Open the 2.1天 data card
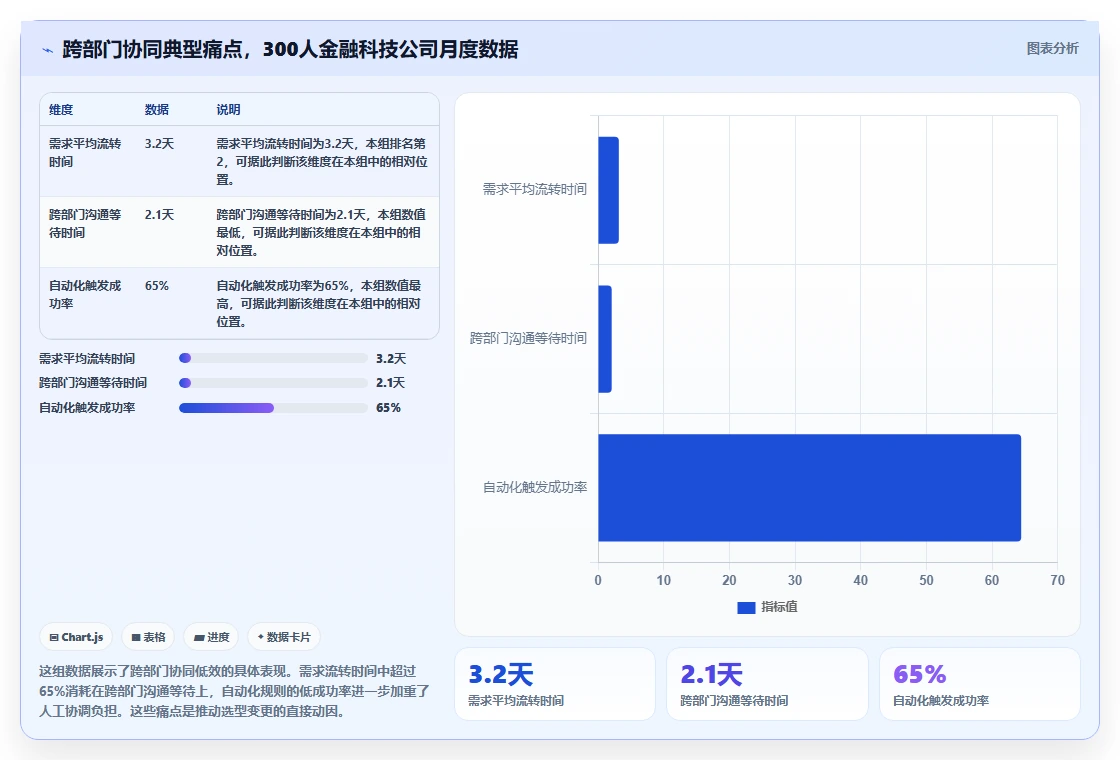Viewport: 1120px width, 760px height. 767,684
